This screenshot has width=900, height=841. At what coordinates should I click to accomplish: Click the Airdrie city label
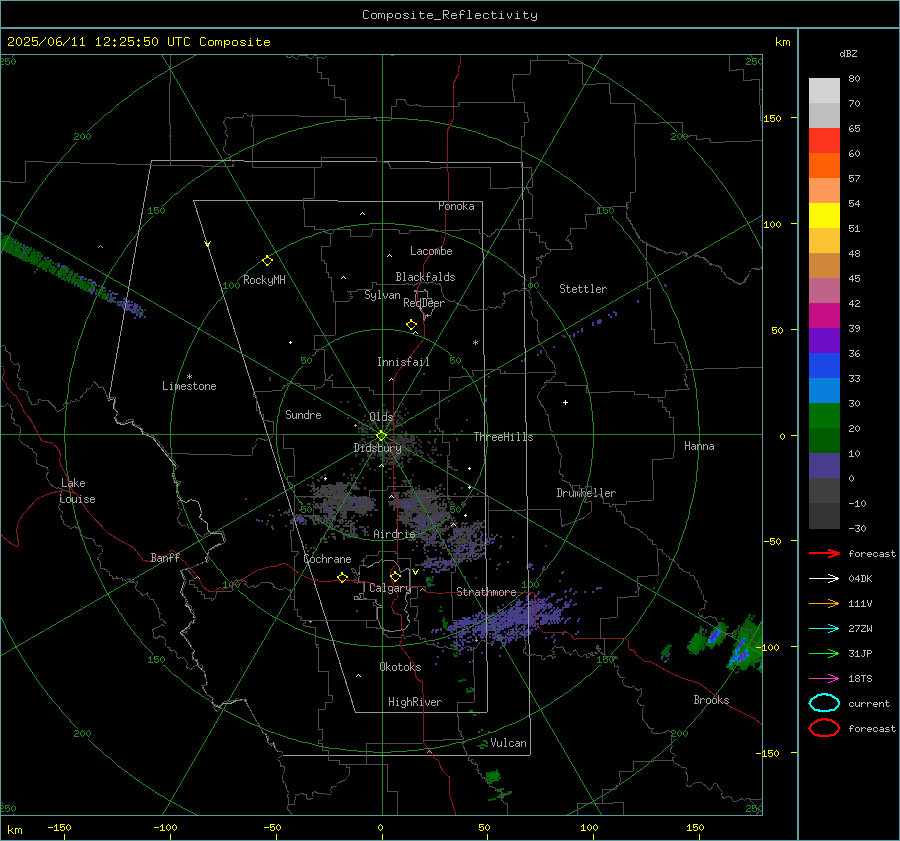click(394, 534)
